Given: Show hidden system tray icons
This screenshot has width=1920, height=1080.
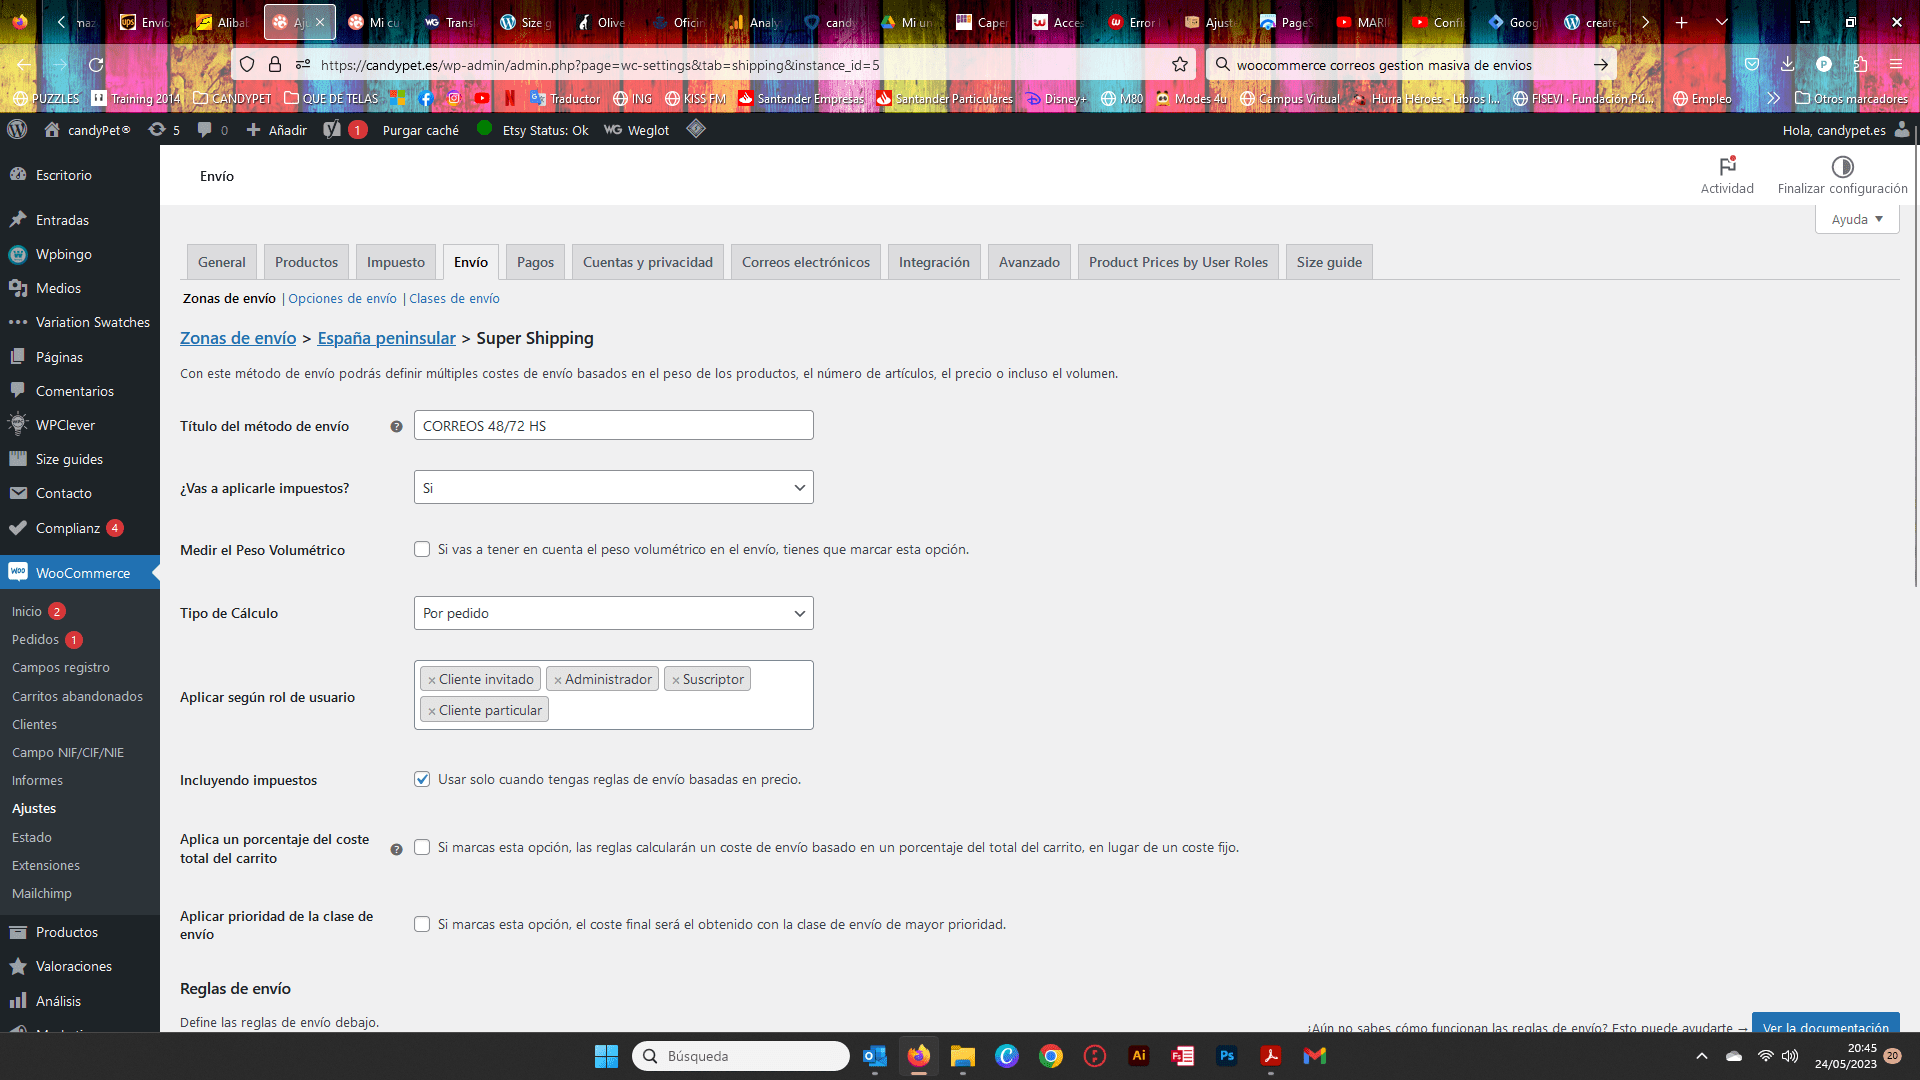Looking at the screenshot, I should click(x=1702, y=1055).
